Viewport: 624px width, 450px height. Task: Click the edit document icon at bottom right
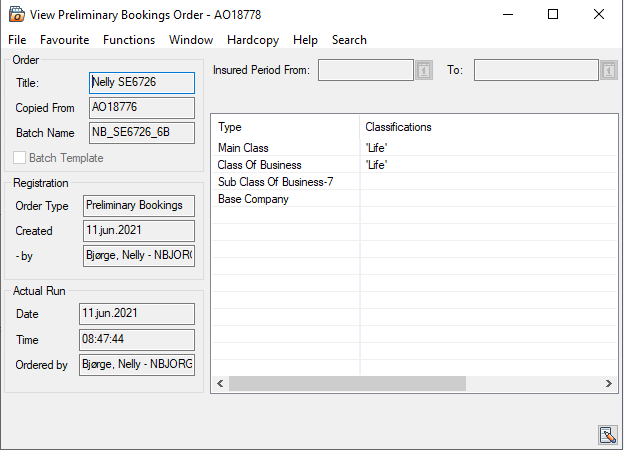[x=606, y=434]
